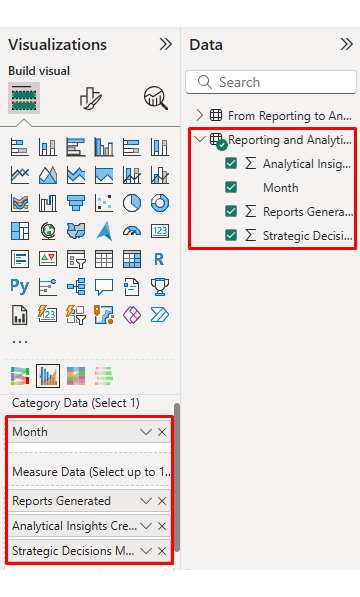
Task: Select the R script visual
Action: point(160,259)
